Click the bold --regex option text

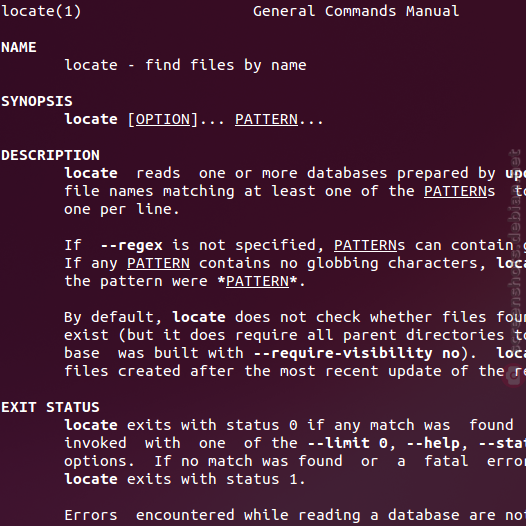tap(132, 246)
